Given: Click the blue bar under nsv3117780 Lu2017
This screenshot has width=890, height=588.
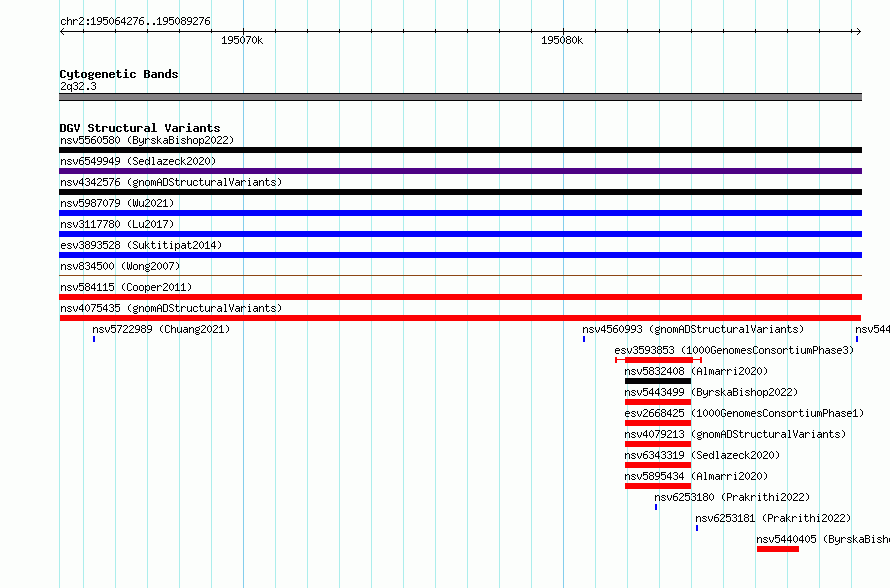Looking at the screenshot, I should [x=460, y=234].
